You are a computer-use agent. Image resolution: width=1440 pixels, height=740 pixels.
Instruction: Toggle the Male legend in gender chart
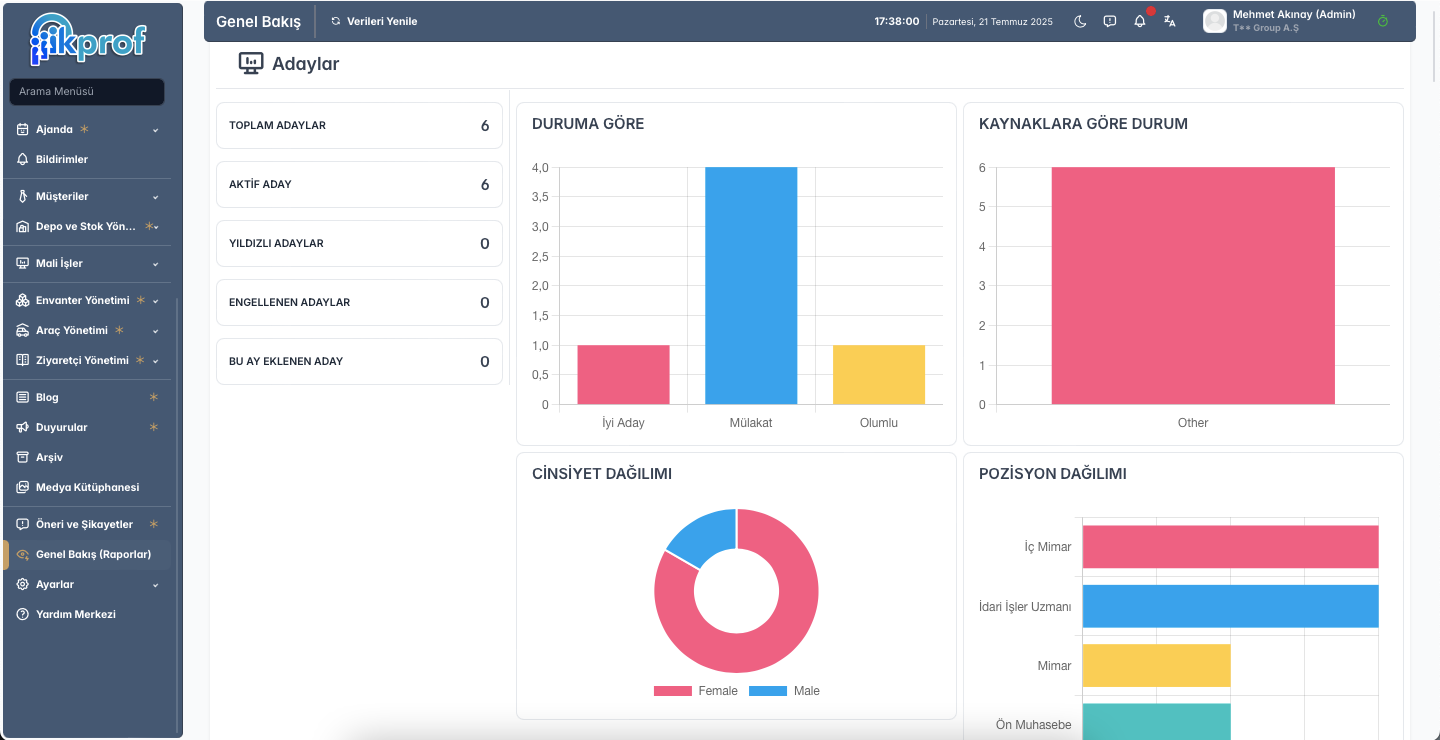[784, 691]
